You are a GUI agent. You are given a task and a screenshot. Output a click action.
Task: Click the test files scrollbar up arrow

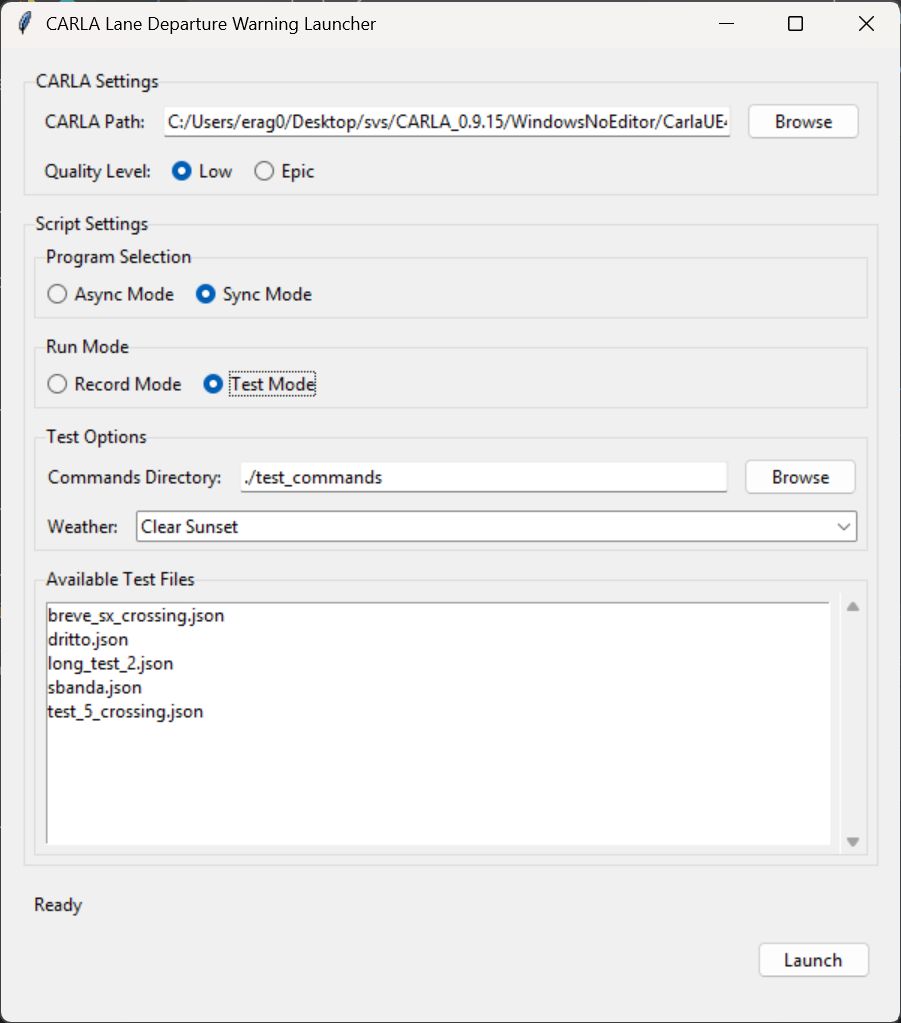tap(853, 607)
